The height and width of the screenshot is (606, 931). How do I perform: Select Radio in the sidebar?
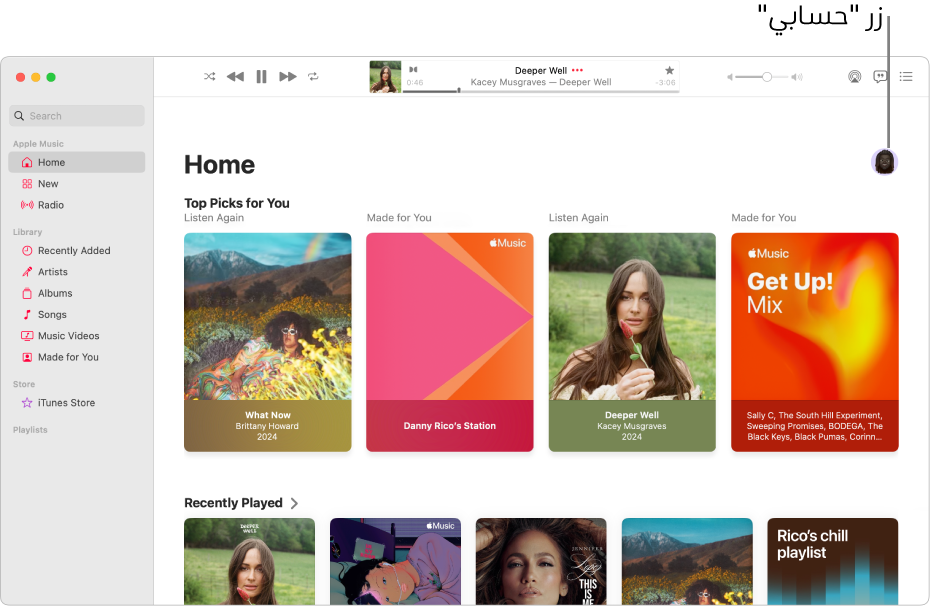pos(48,204)
